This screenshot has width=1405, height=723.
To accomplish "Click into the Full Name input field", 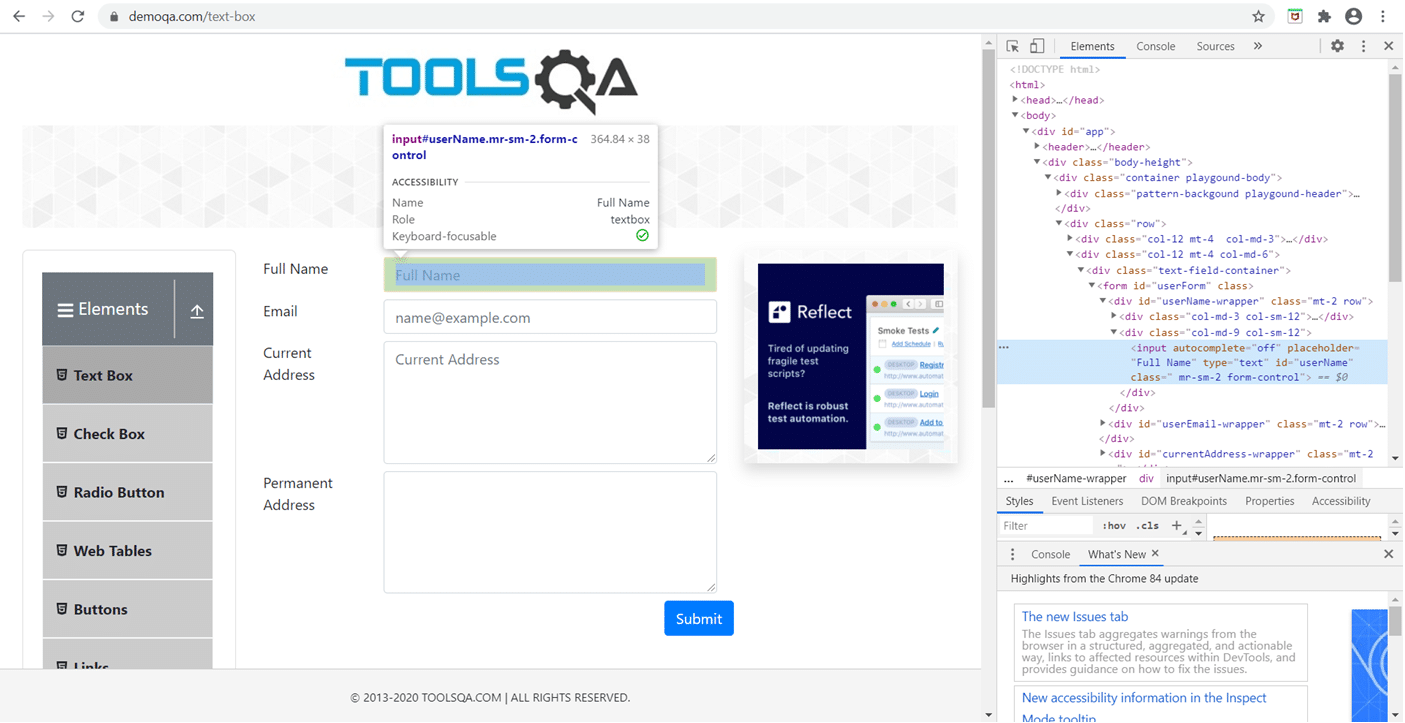I will tap(550, 275).
